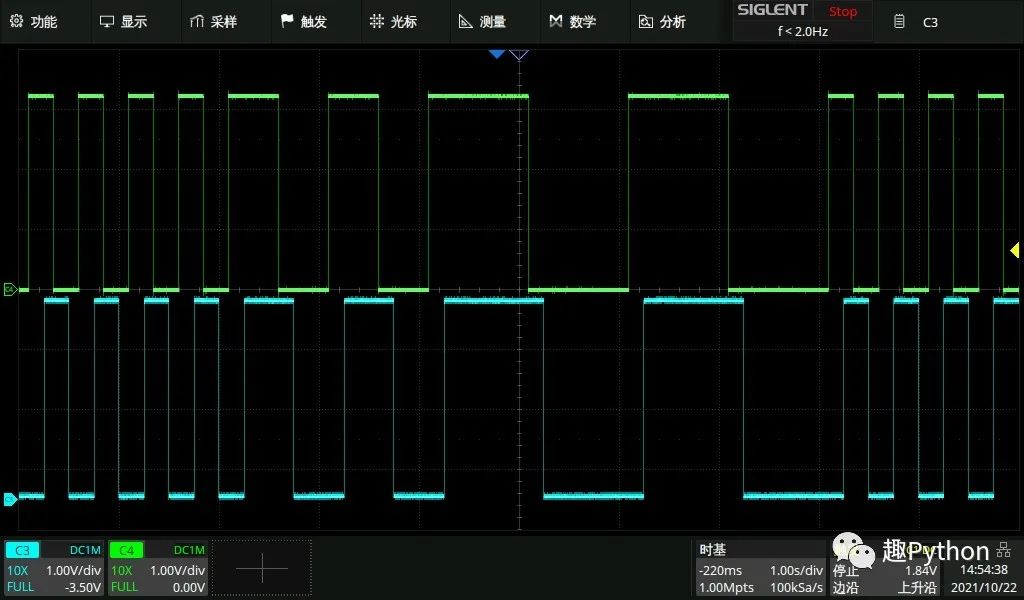This screenshot has width=1024, height=600.
Task: Click C3 FULL bandwidth label
Action: point(20,586)
